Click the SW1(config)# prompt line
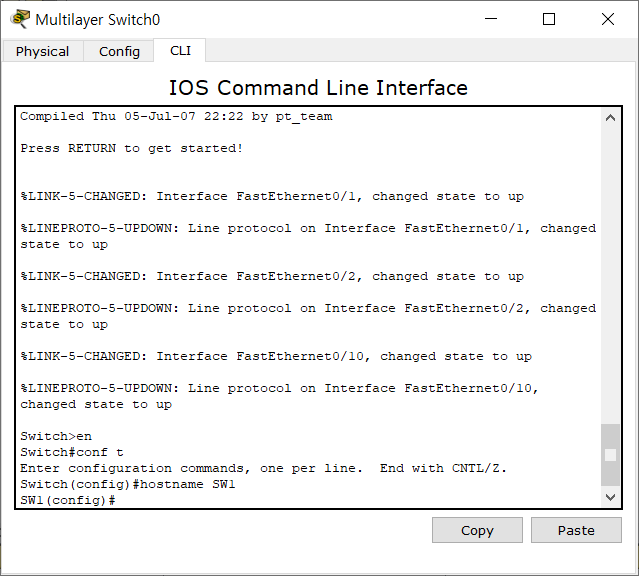The width and height of the screenshot is (639, 576). [x=68, y=500]
